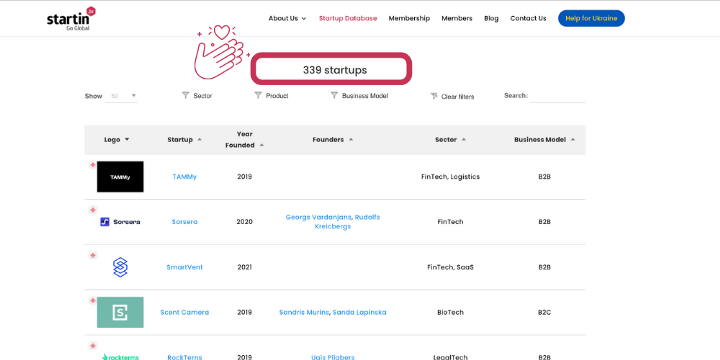Select SmartVent year 2021 cell
Image resolution: width=720 pixels, height=360 pixels.
click(x=244, y=267)
